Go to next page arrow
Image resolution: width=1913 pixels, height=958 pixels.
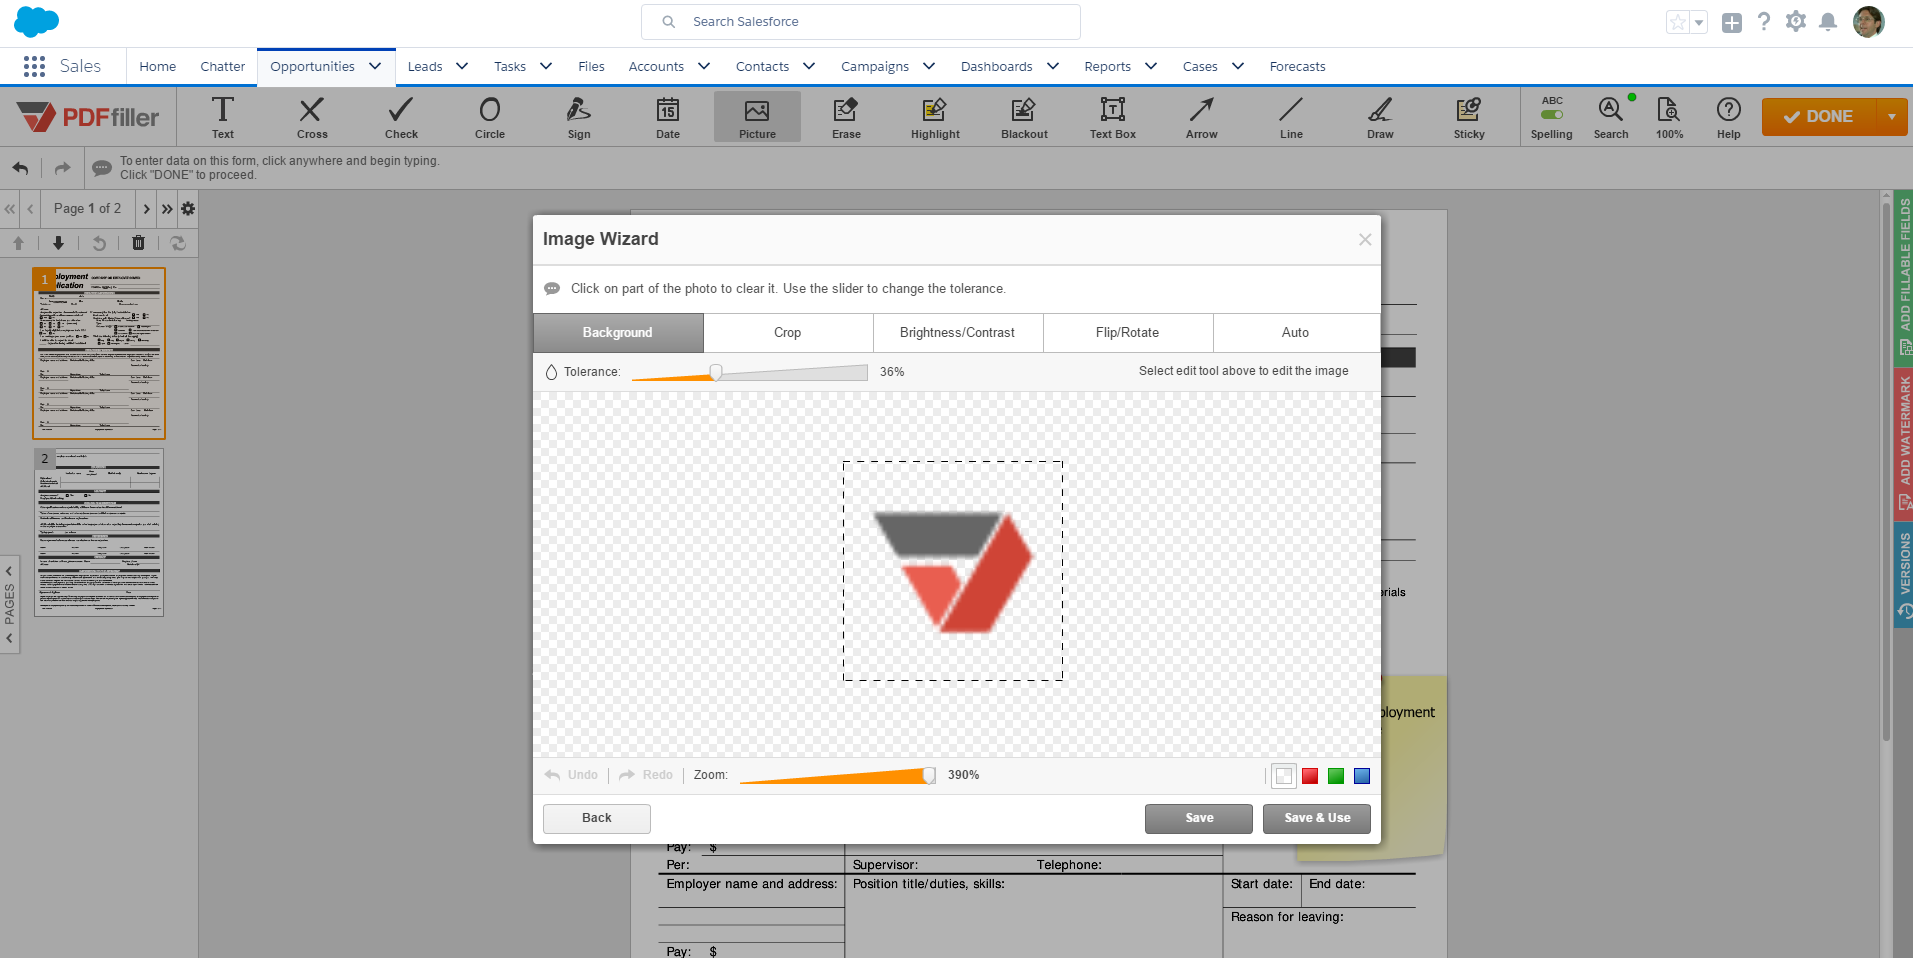click(x=146, y=209)
